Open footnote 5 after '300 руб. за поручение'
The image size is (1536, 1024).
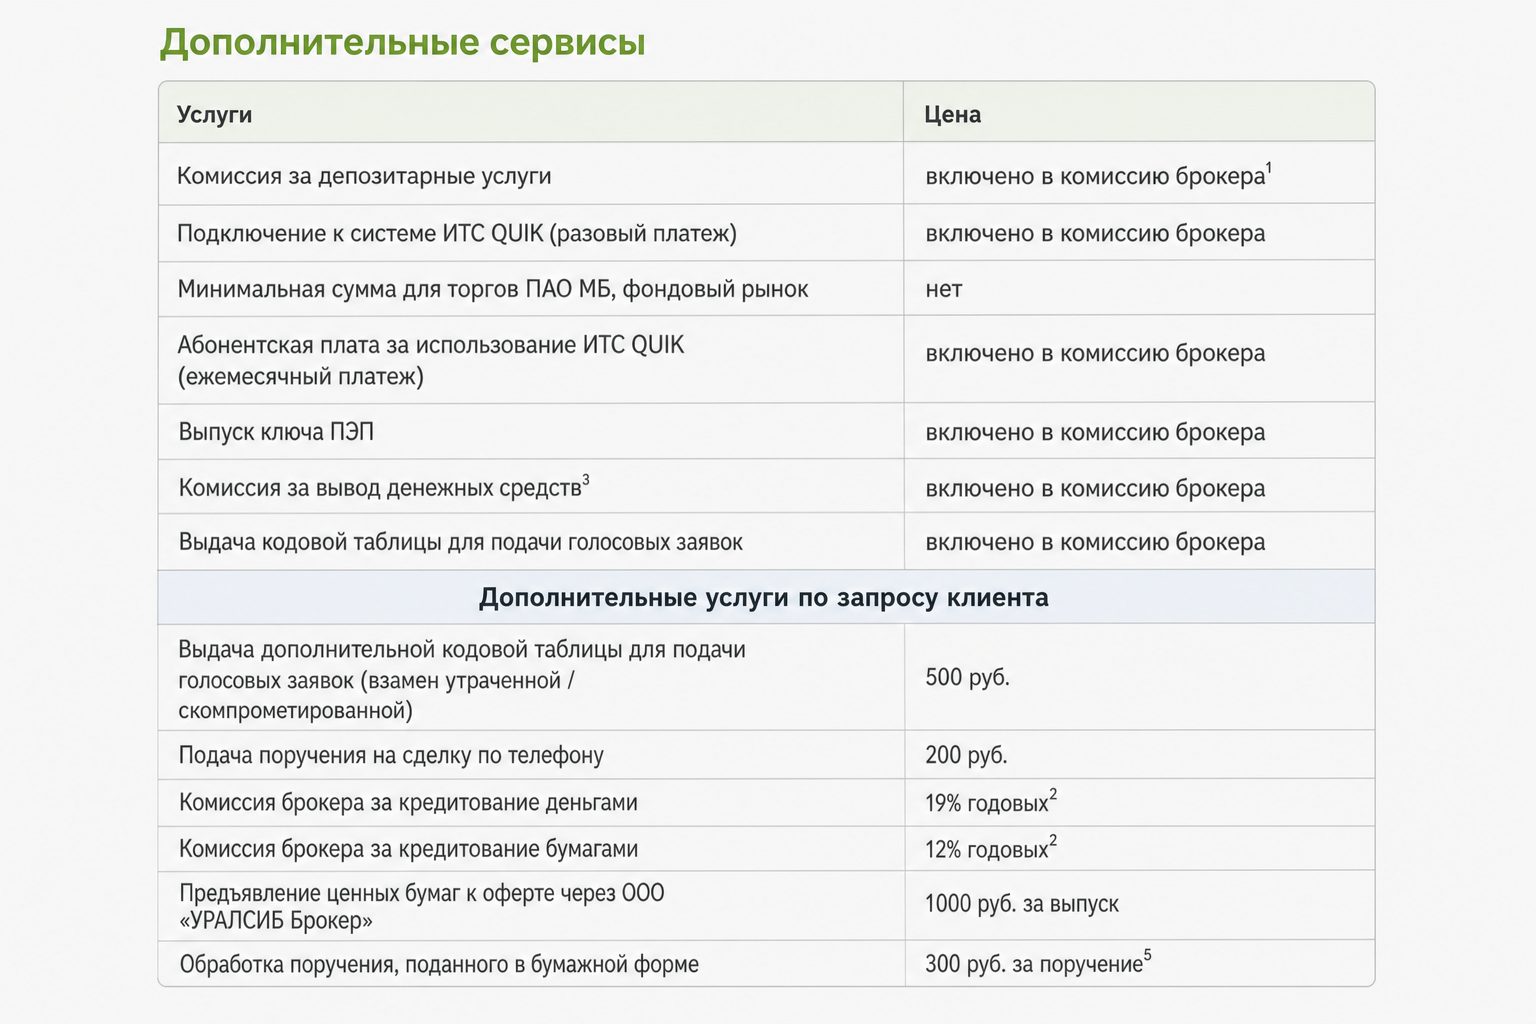(x=1148, y=955)
